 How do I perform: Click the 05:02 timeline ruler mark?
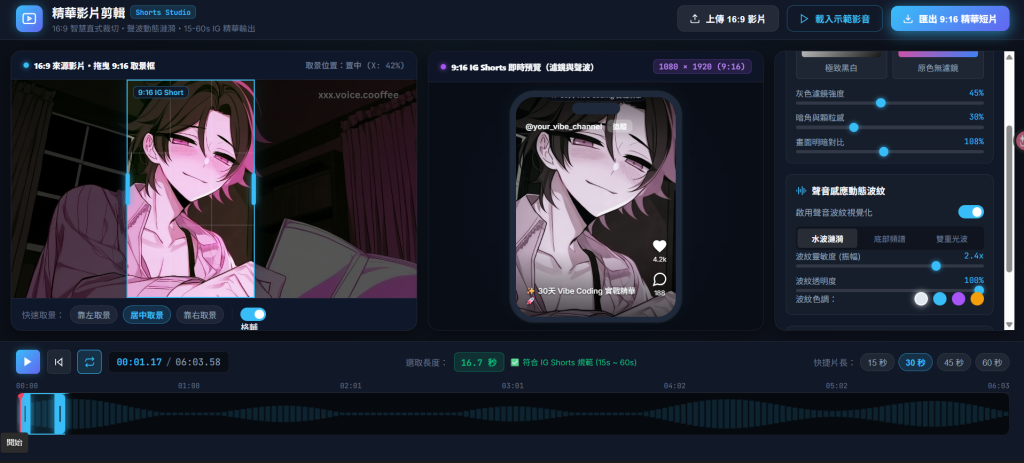(x=837, y=386)
